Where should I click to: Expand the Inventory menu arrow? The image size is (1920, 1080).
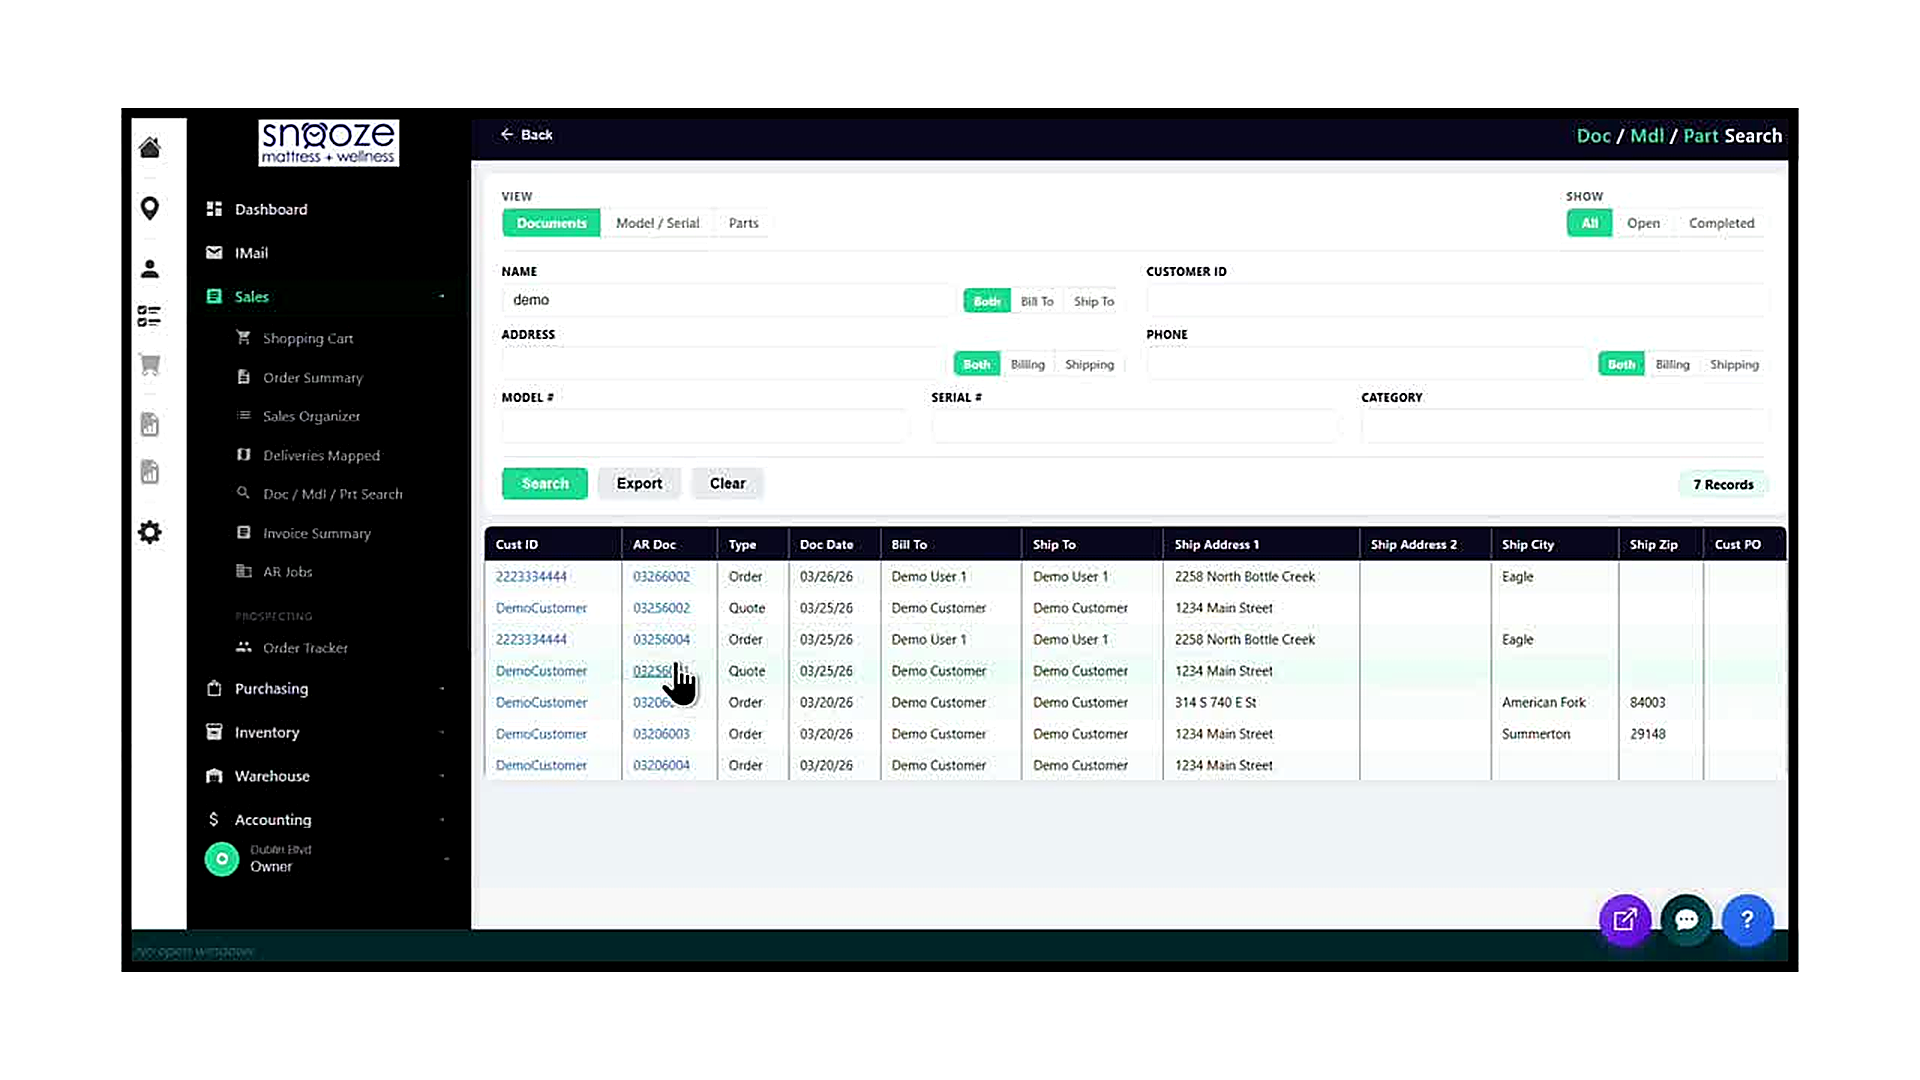click(x=442, y=732)
